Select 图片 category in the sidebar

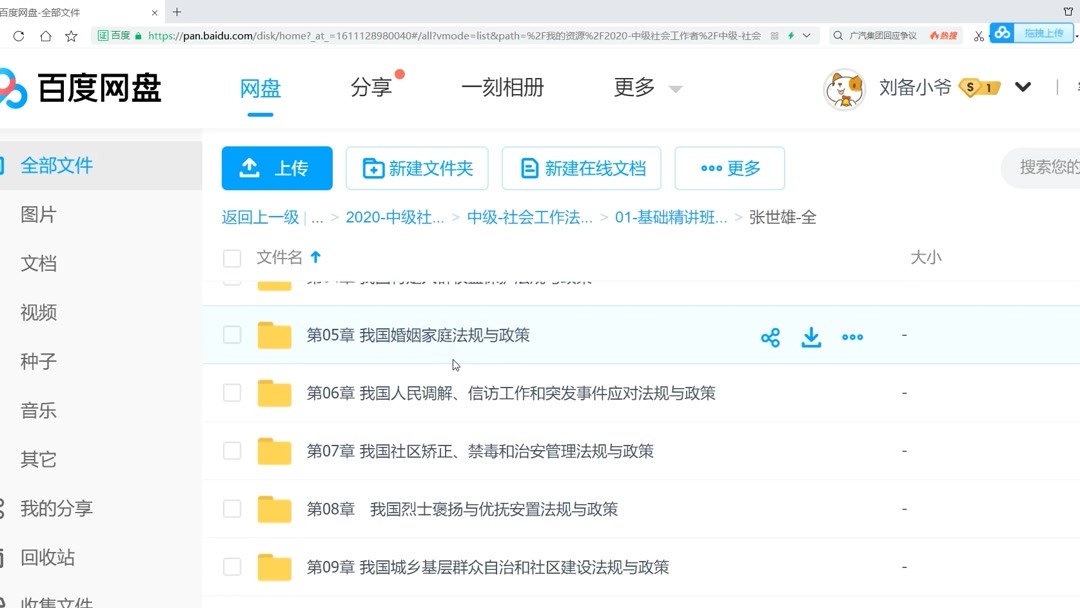(37, 214)
